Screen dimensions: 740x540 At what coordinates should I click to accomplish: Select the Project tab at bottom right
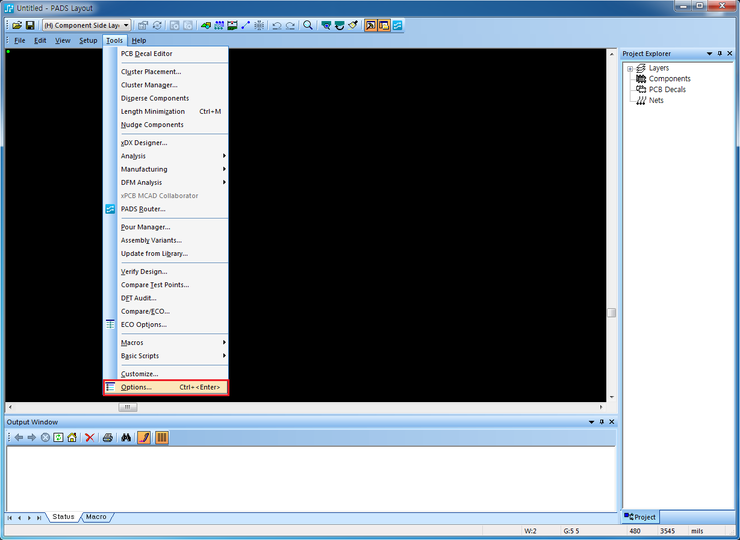[x=640, y=517]
